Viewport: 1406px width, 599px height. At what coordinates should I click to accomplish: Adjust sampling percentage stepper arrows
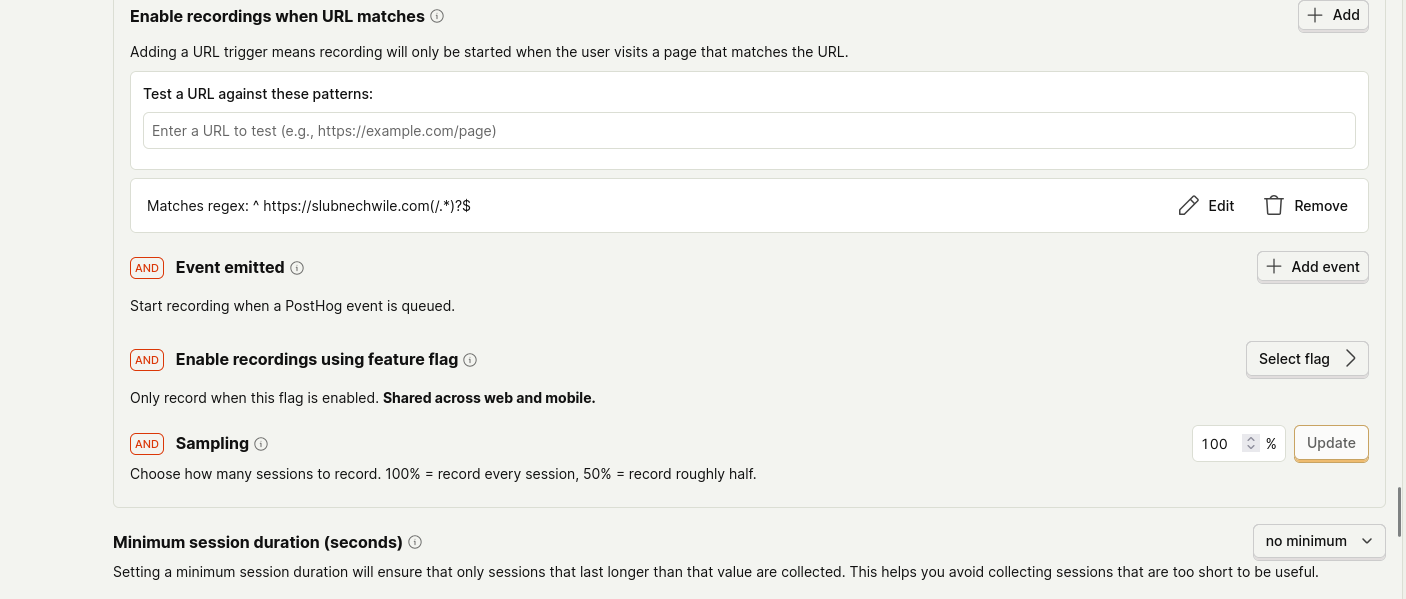click(x=1250, y=444)
